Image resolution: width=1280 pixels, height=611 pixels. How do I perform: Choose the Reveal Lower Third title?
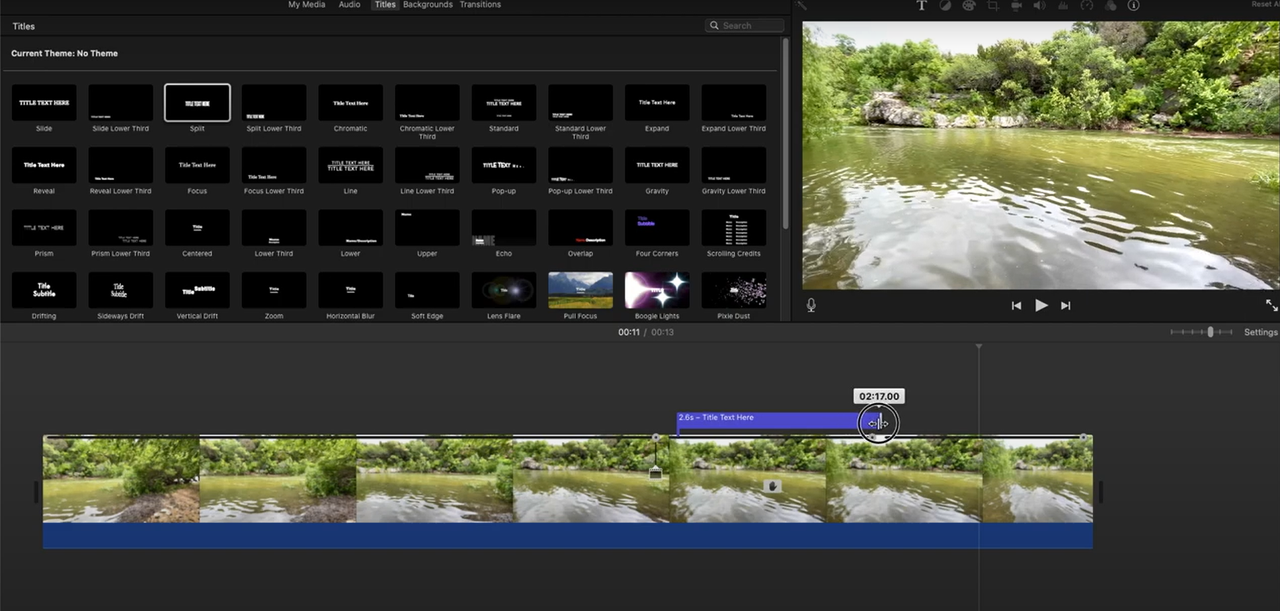(x=121, y=165)
